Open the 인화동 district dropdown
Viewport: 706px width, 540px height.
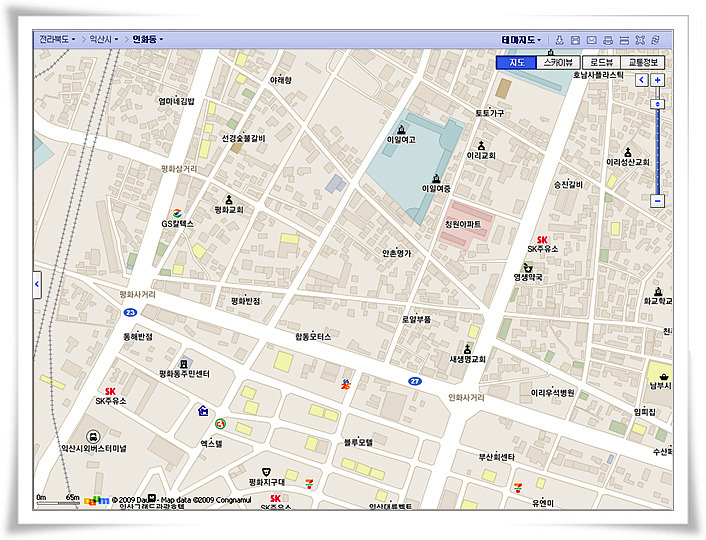(x=148, y=39)
